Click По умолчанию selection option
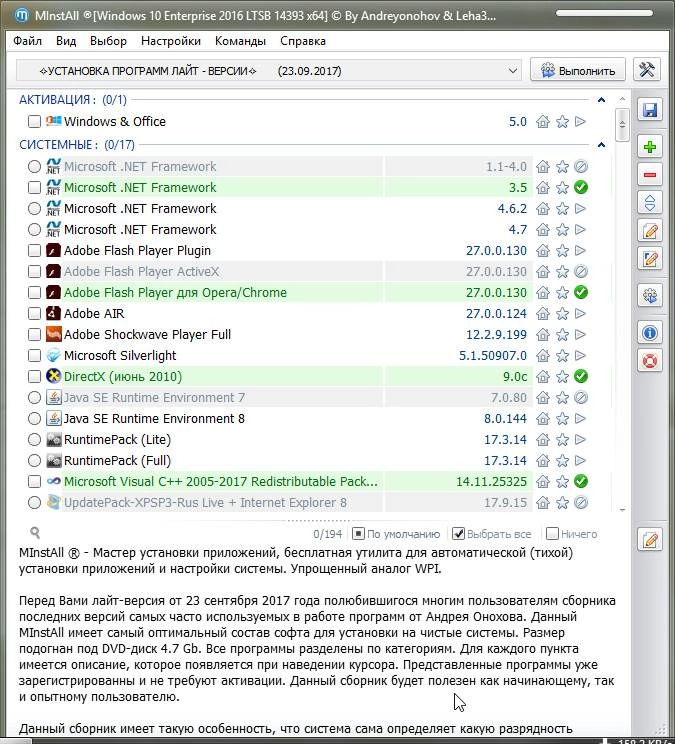Image resolution: width=675 pixels, height=744 pixels. coord(396,534)
